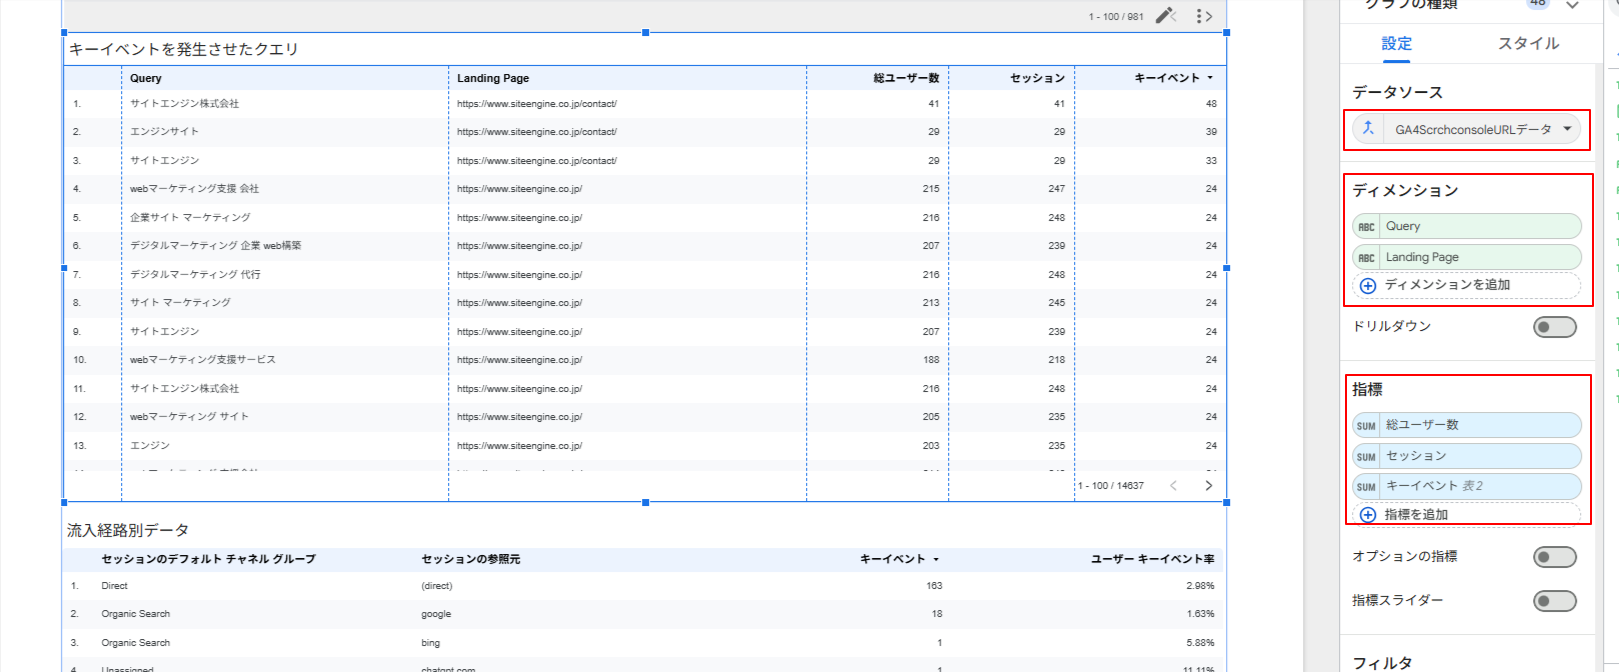
Task: Click the ABC type icon of Query dimension
Action: [x=1366, y=227]
